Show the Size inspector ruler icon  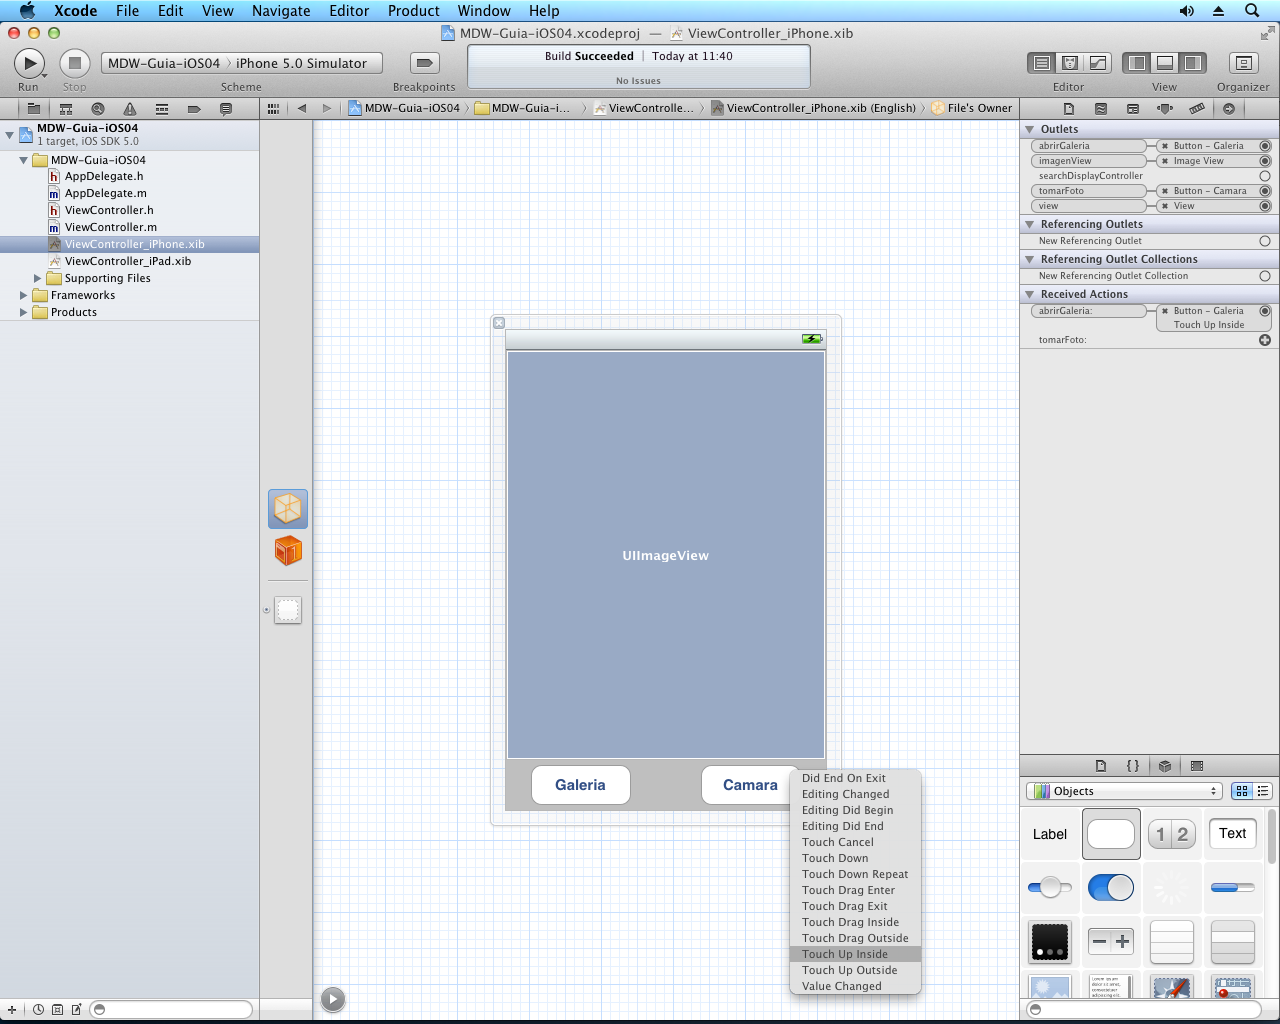1197,108
